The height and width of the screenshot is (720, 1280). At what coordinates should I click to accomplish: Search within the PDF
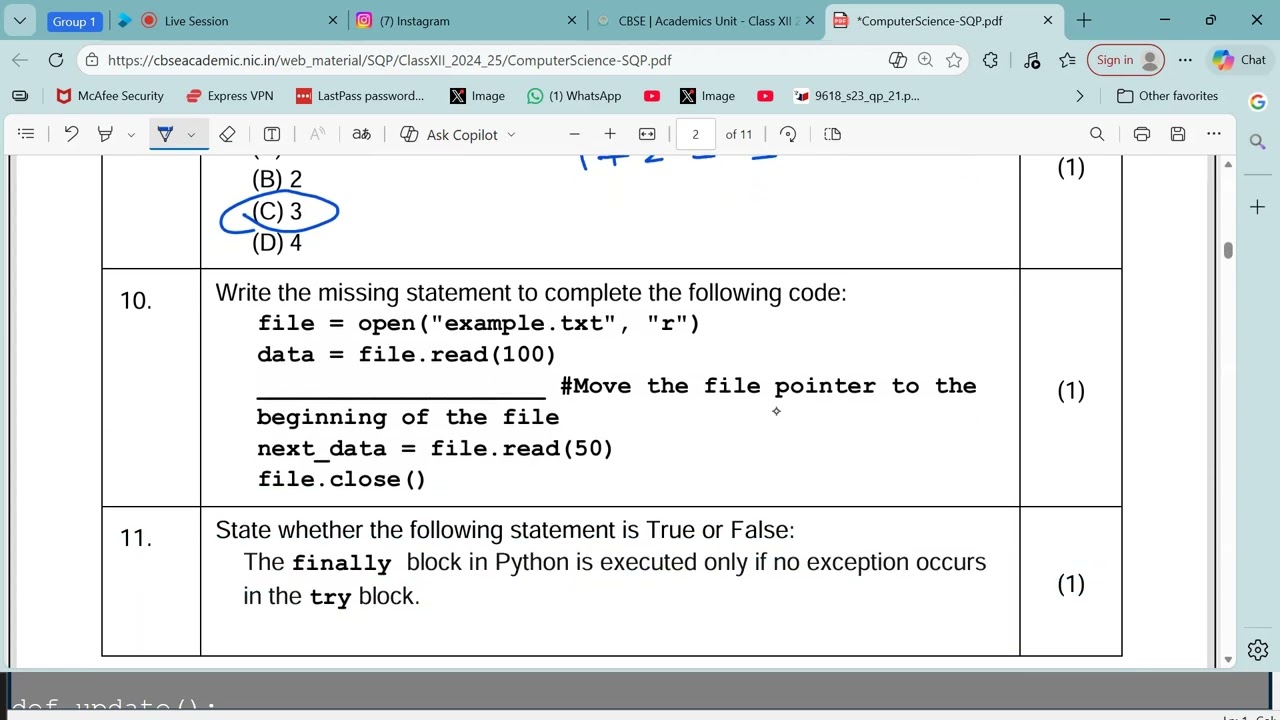click(1097, 134)
